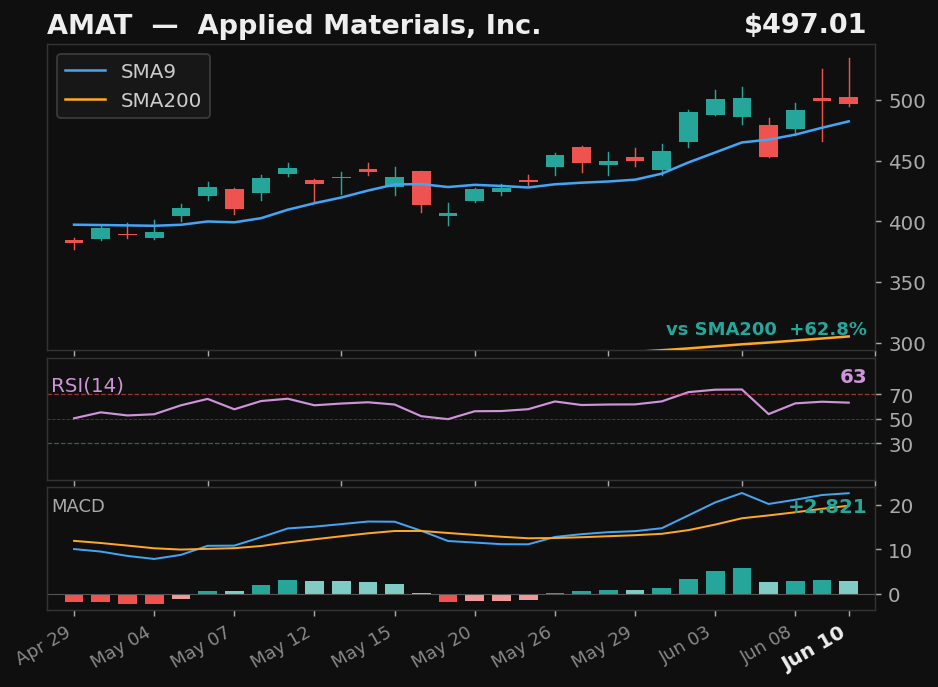938x687 pixels.
Task: Click the Applied Materials, Inc. company name
Action: (369, 25)
